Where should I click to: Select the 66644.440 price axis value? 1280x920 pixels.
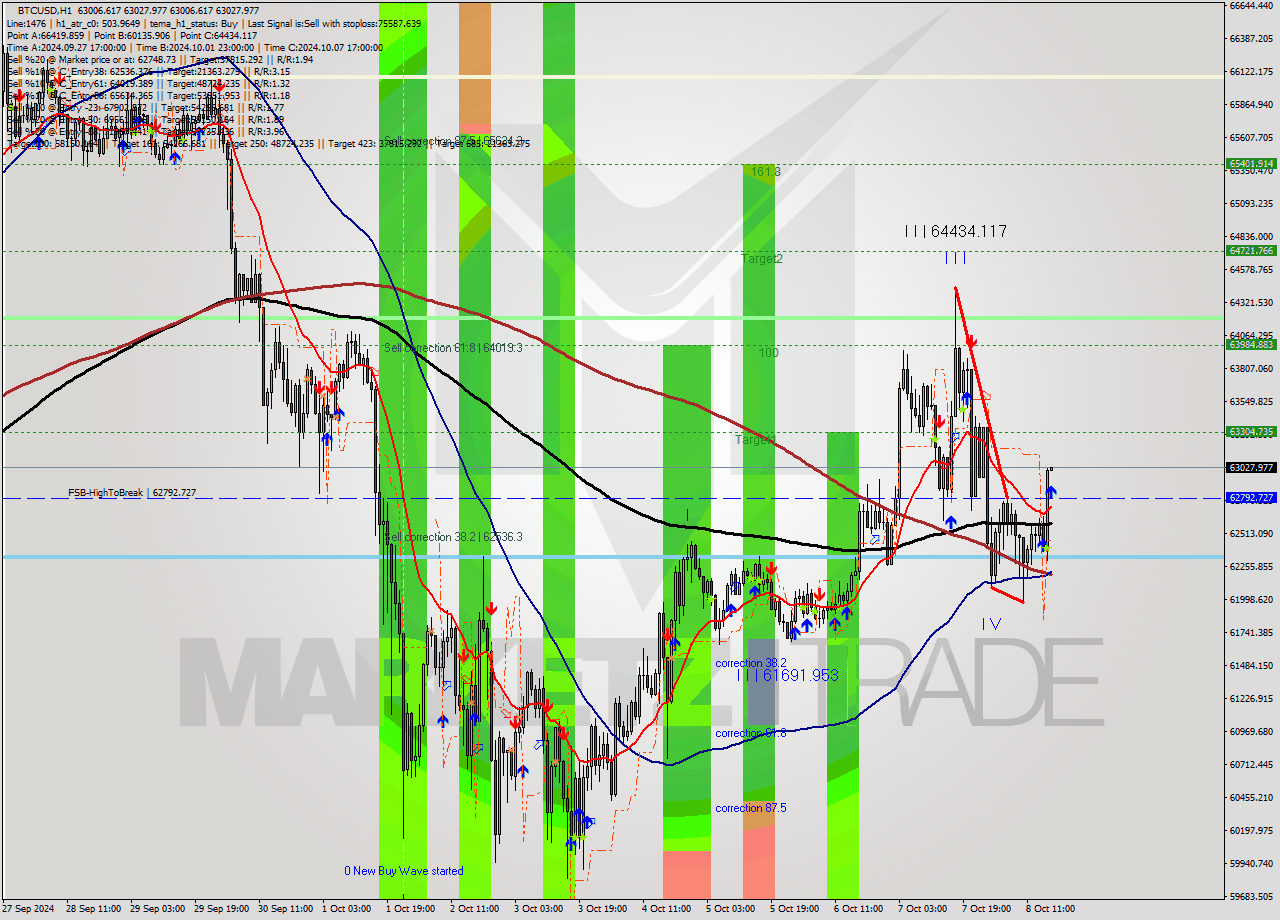(x=1251, y=6)
